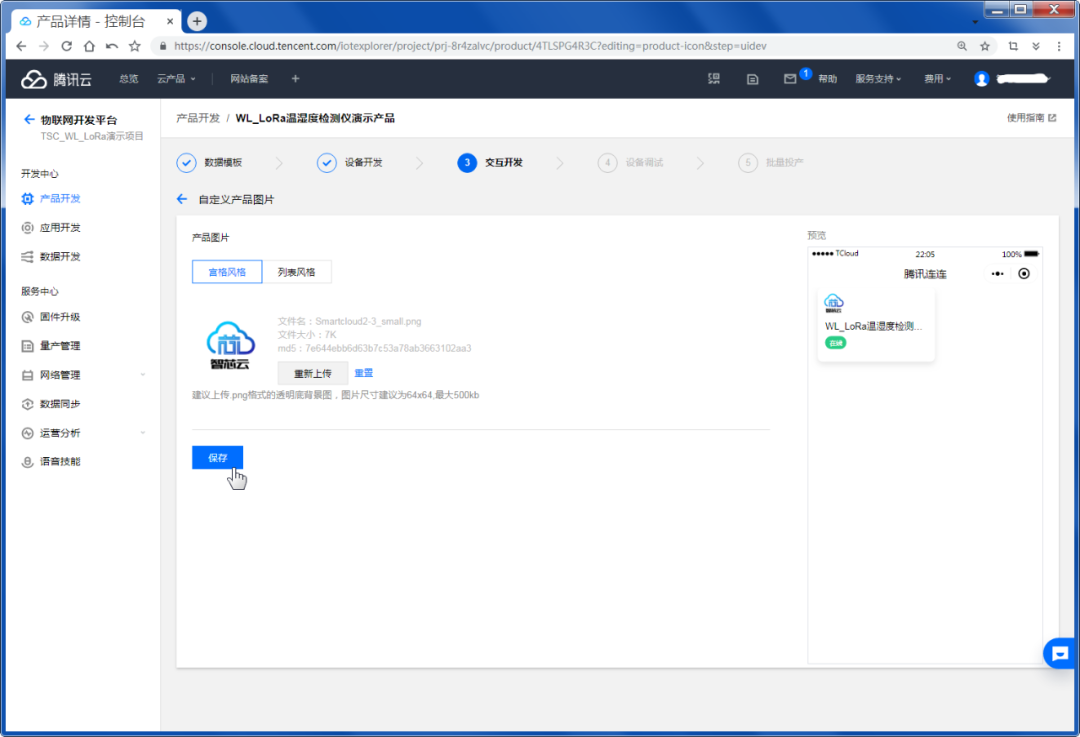Screen dimensions: 1080x737
Task: Click back arrow beside 物联网开发平台
Action: (x=29, y=119)
